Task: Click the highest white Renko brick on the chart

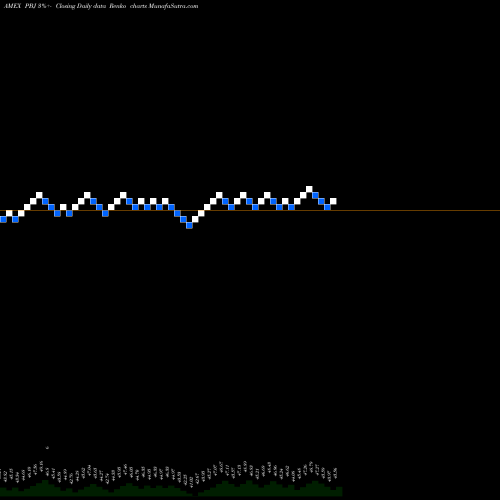Action: [309, 189]
